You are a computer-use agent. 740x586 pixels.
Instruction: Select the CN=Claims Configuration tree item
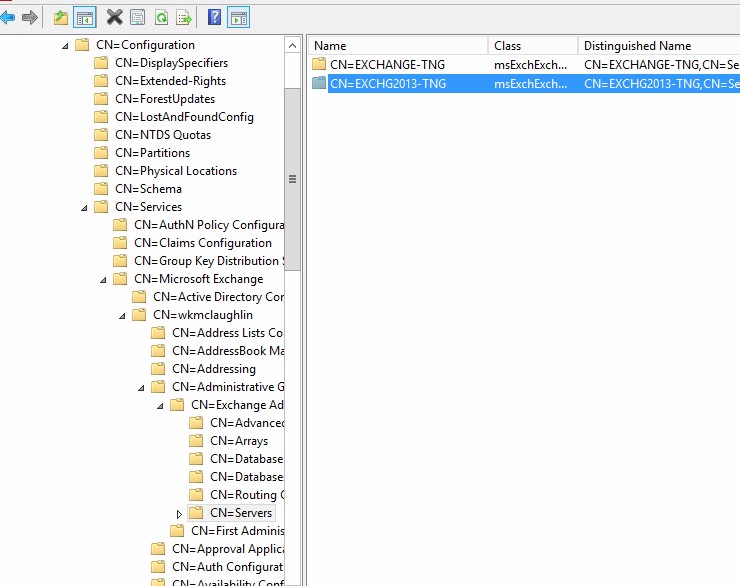coord(203,243)
